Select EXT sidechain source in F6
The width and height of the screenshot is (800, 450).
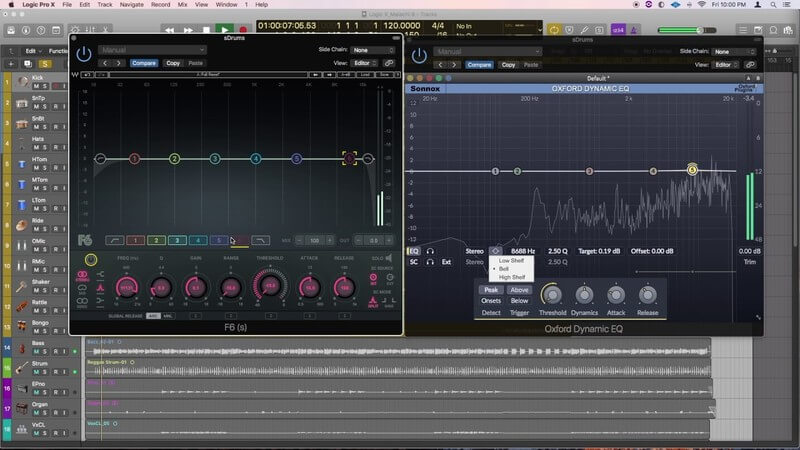390,279
